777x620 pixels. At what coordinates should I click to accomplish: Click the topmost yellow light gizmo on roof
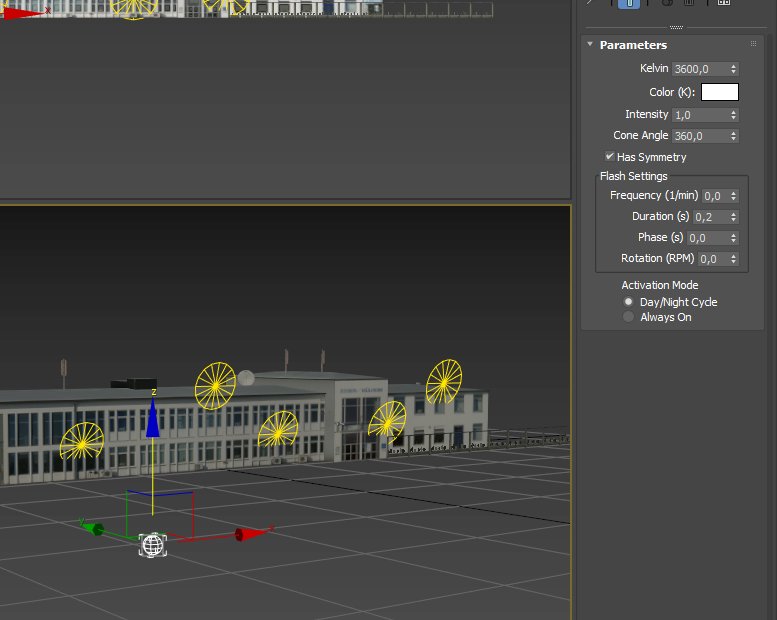point(215,385)
